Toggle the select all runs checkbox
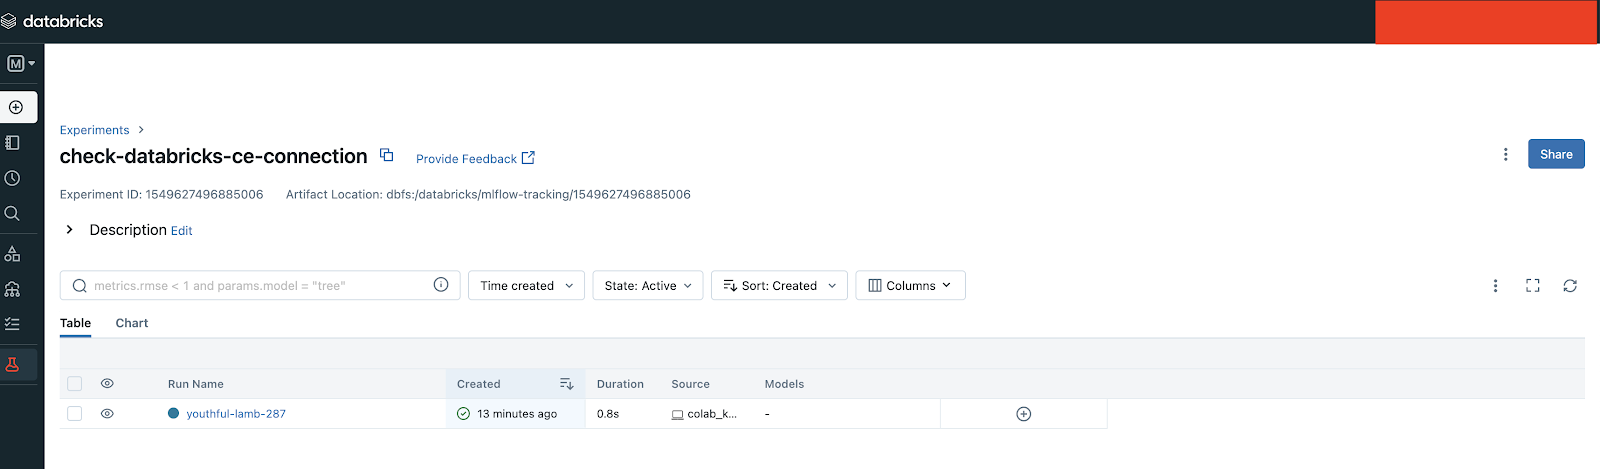This screenshot has height=469, width=1600. coord(75,384)
